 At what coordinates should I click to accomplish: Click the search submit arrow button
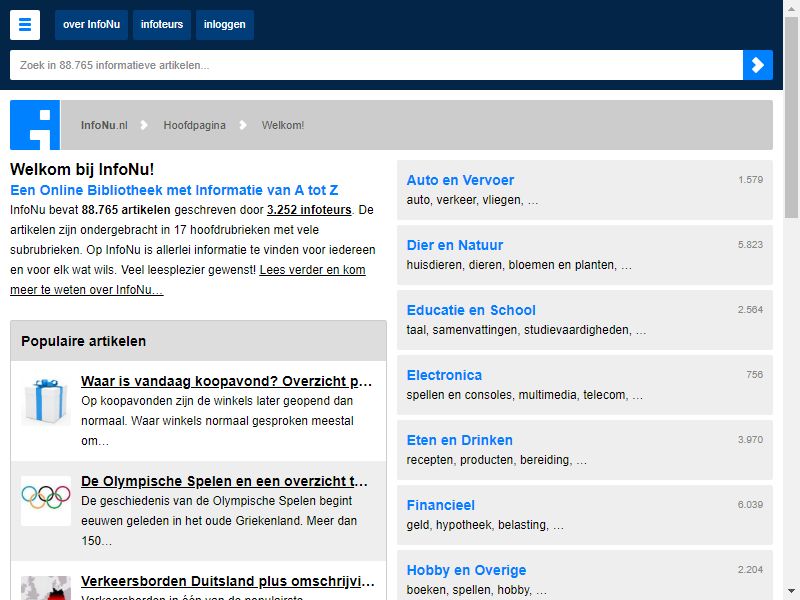(x=758, y=65)
